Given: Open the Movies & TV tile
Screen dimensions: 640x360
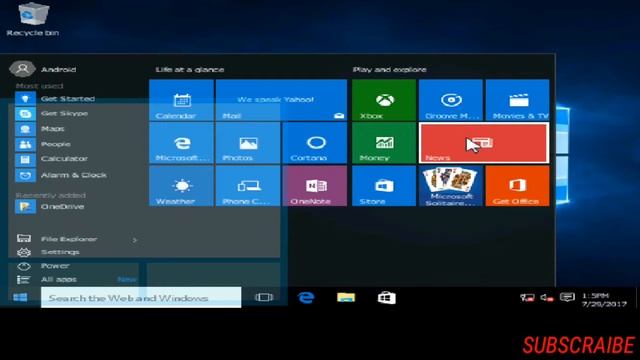Looking at the screenshot, I should coord(518,100).
